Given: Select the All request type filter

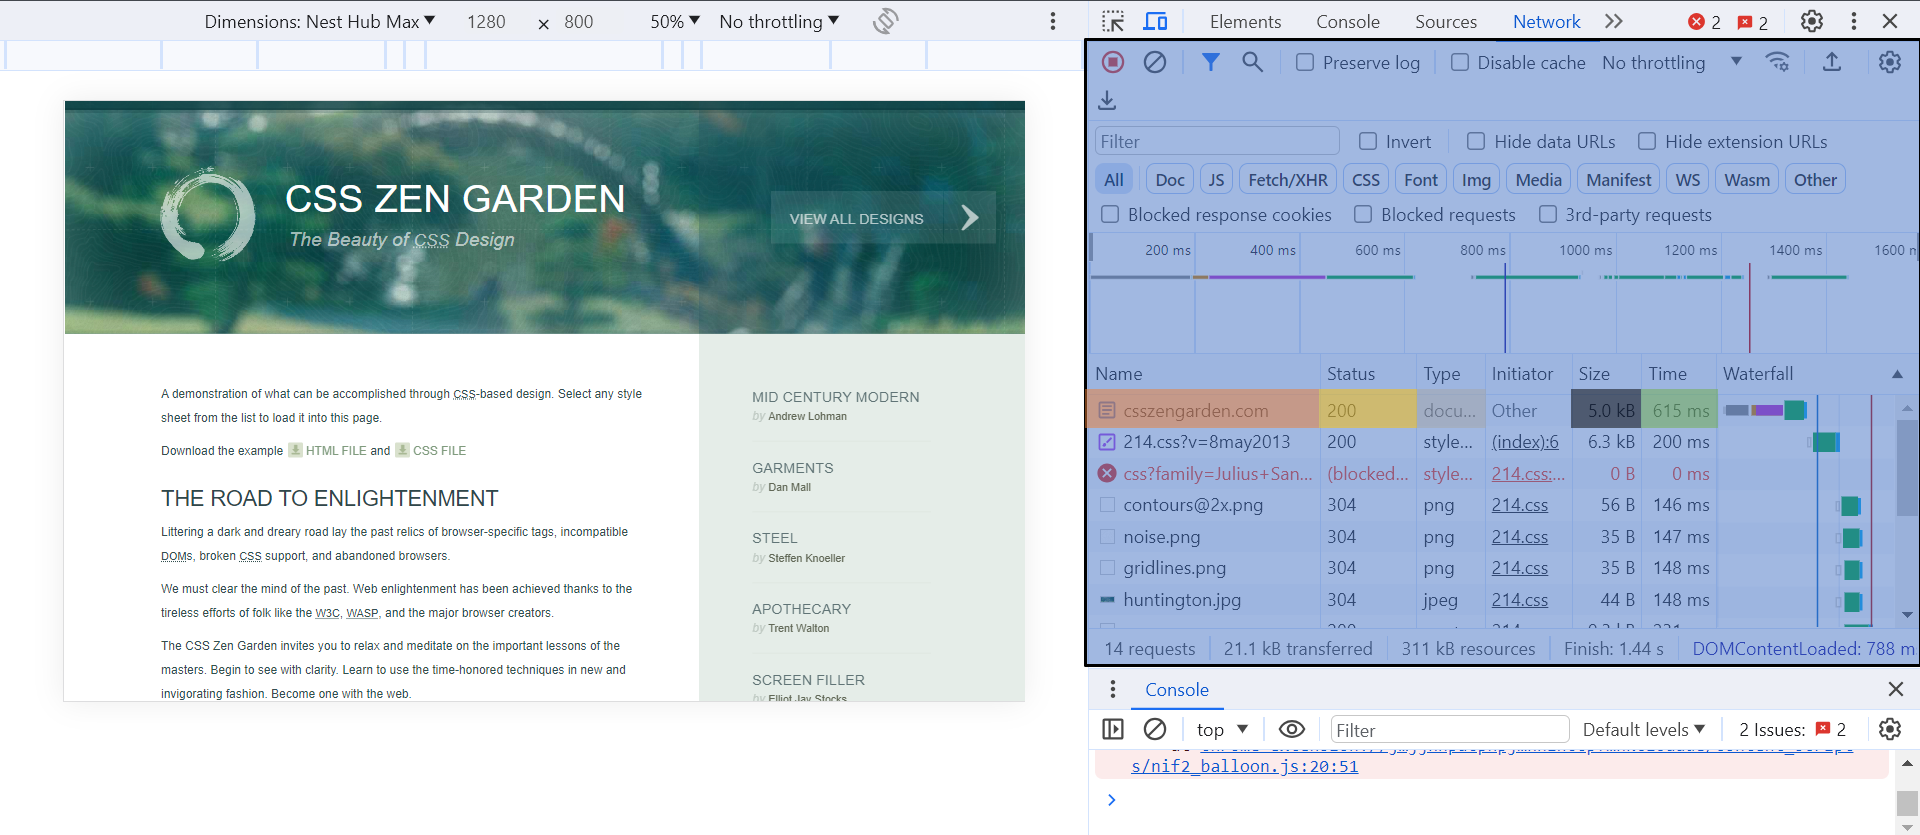Looking at the screenshot, I should tap(1114, 180).
